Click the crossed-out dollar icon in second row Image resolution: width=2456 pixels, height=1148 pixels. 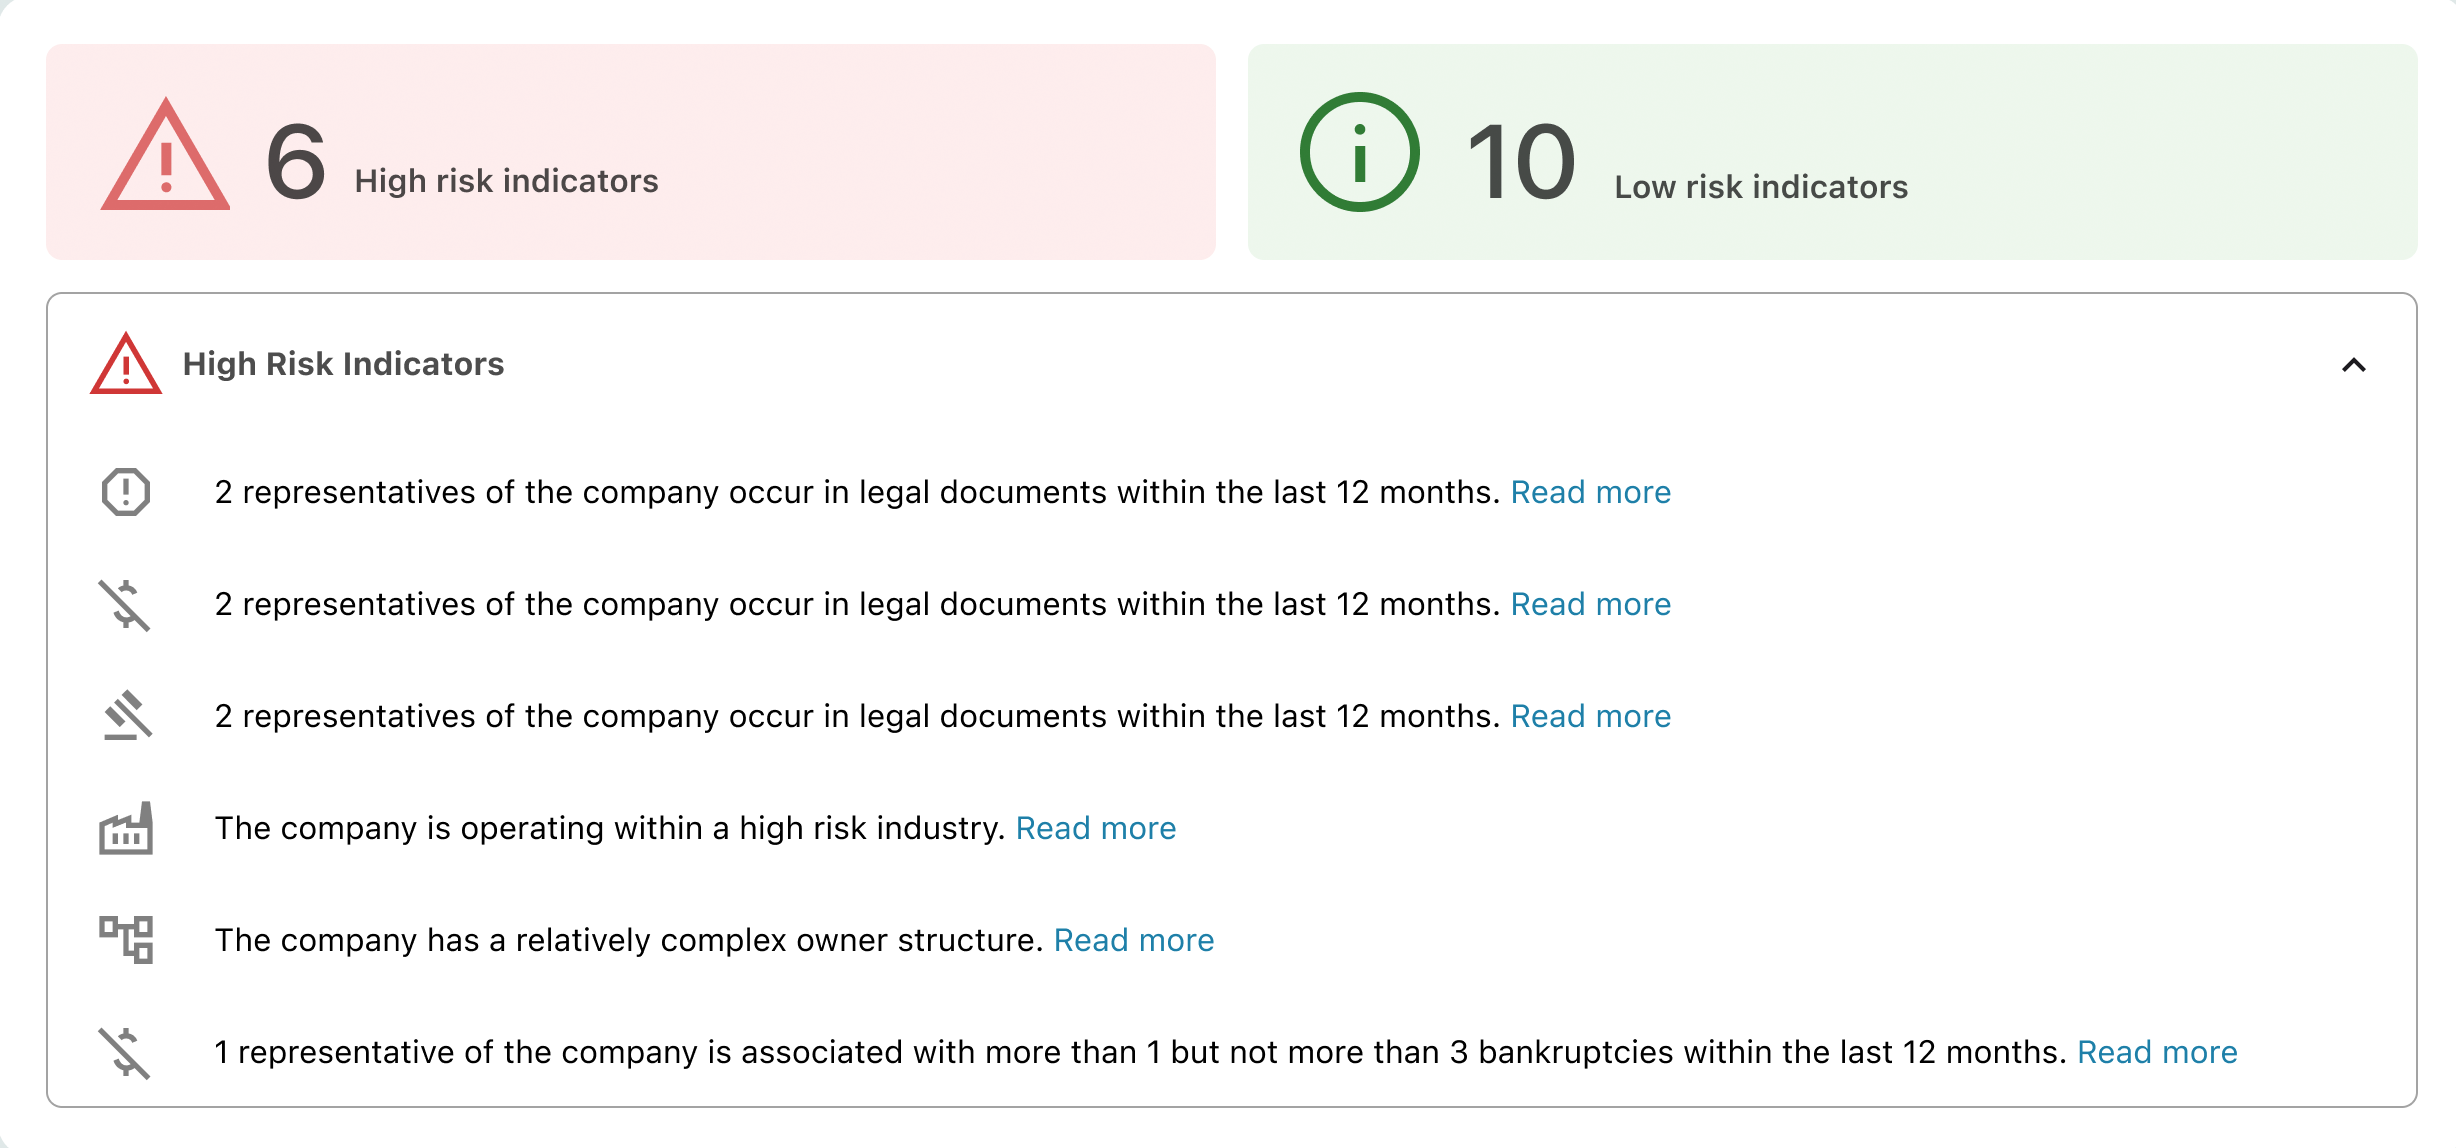[x=125, y=605]
